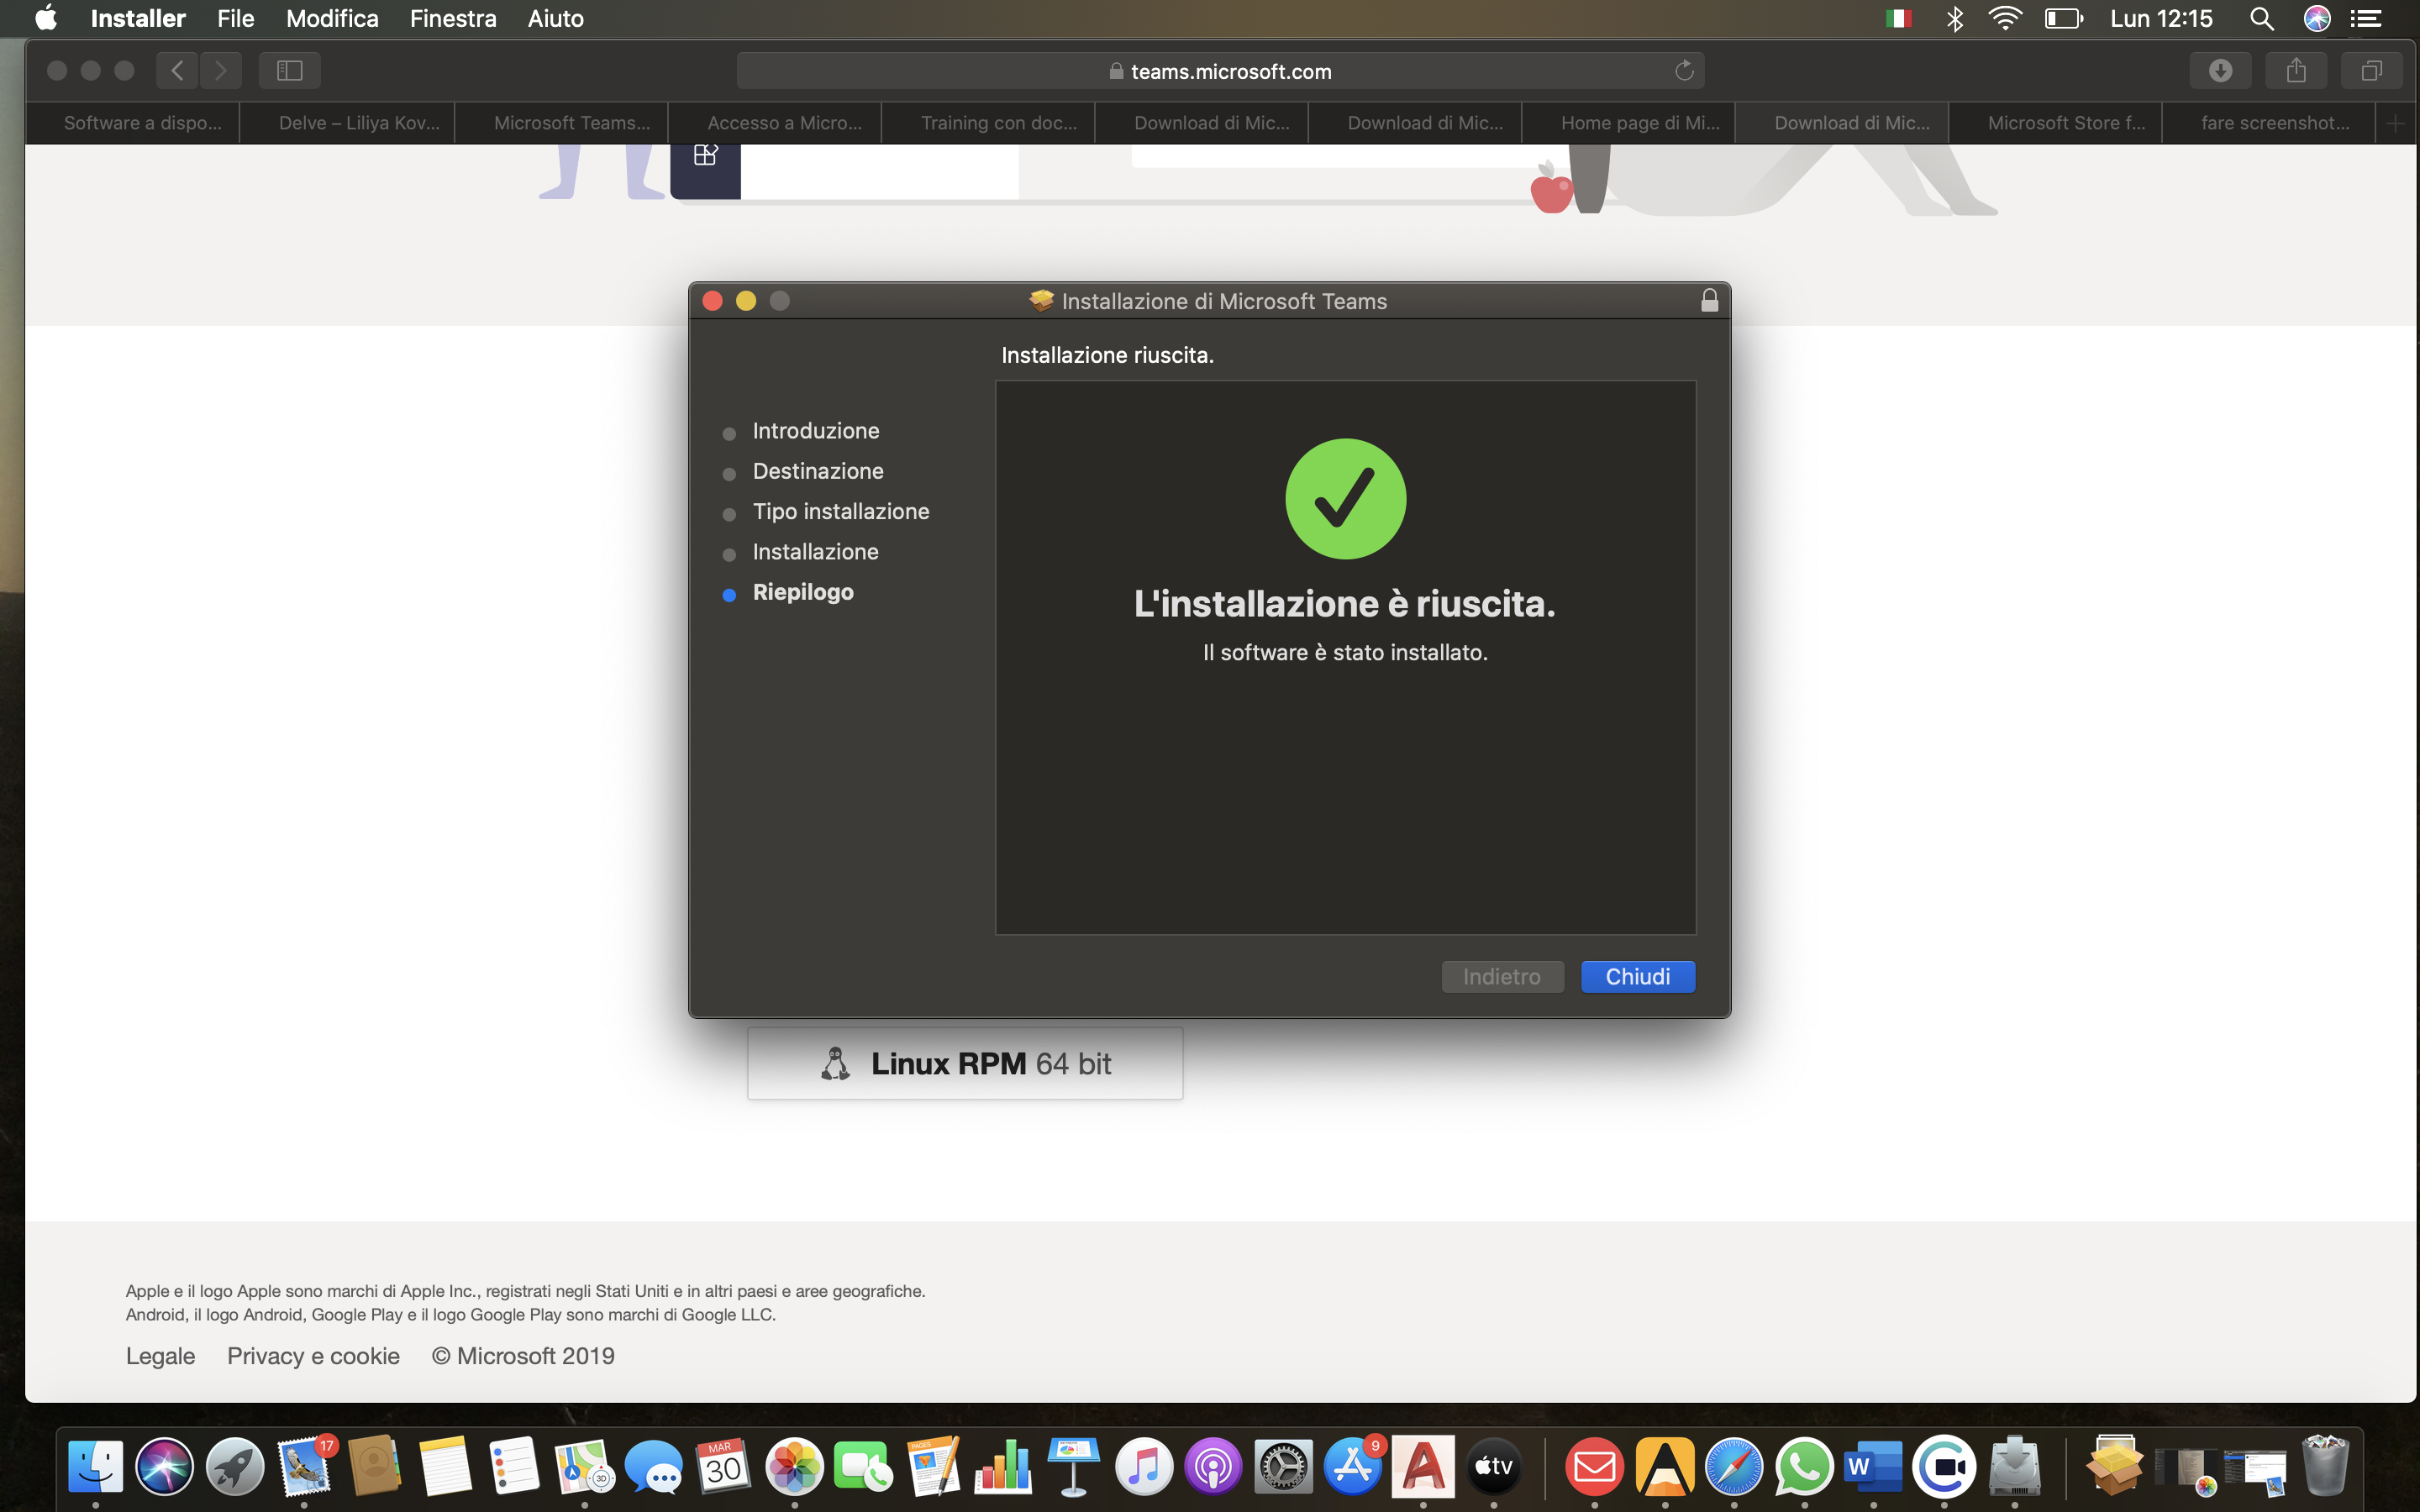
Task: Open the Finestra menu
Action: [x=453, y=18]
